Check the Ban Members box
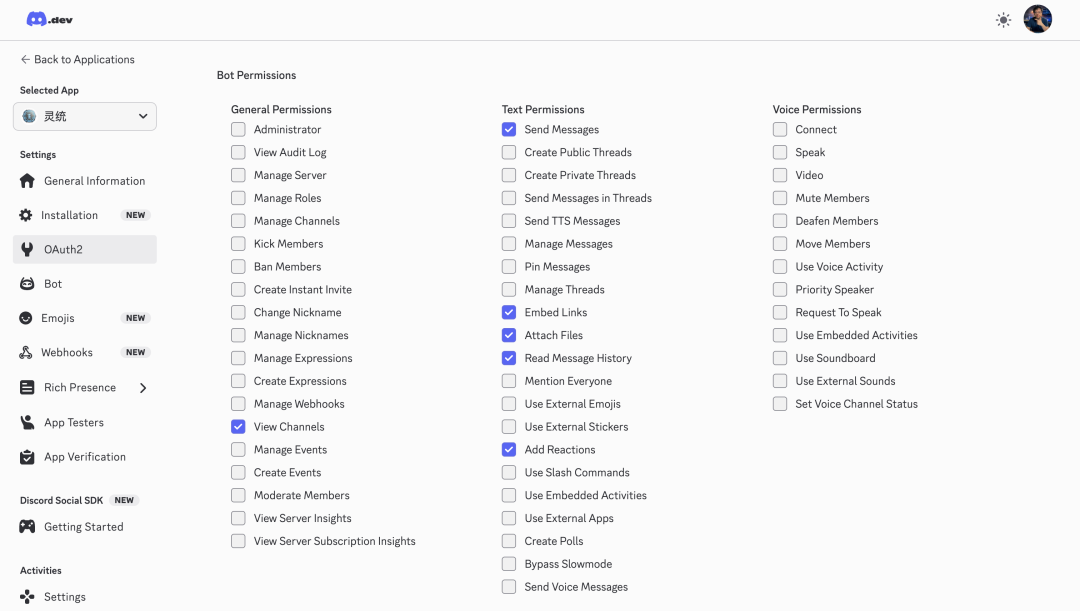1080x611 pixels. point(238,267)
